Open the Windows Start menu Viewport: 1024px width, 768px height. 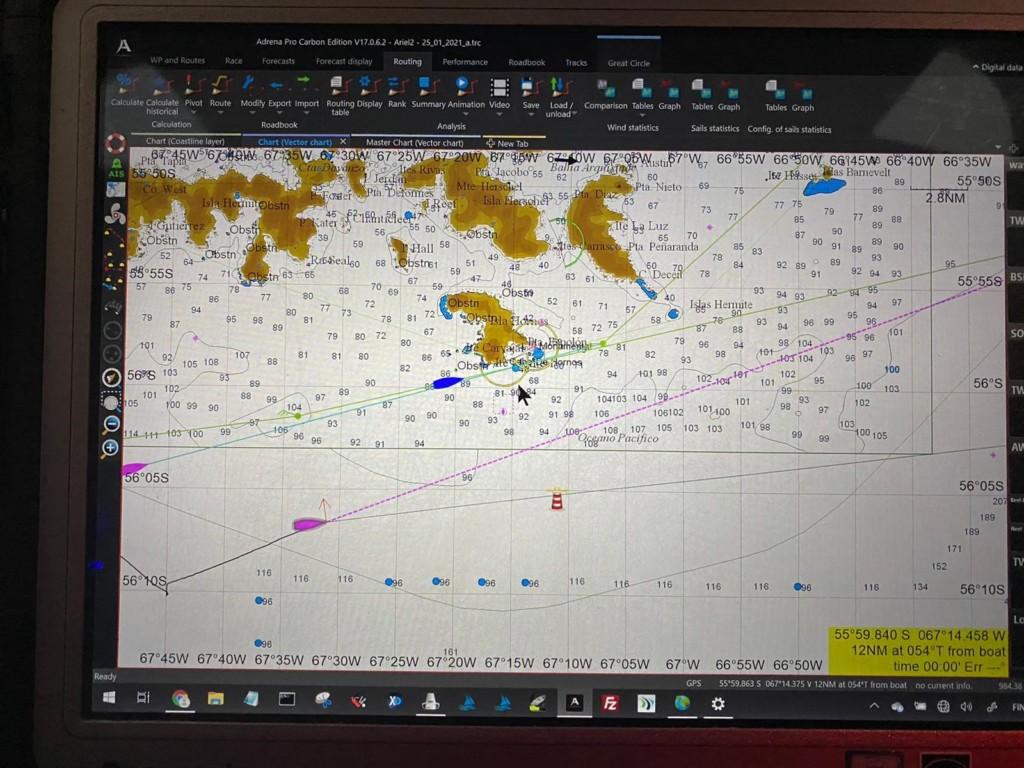109,697
